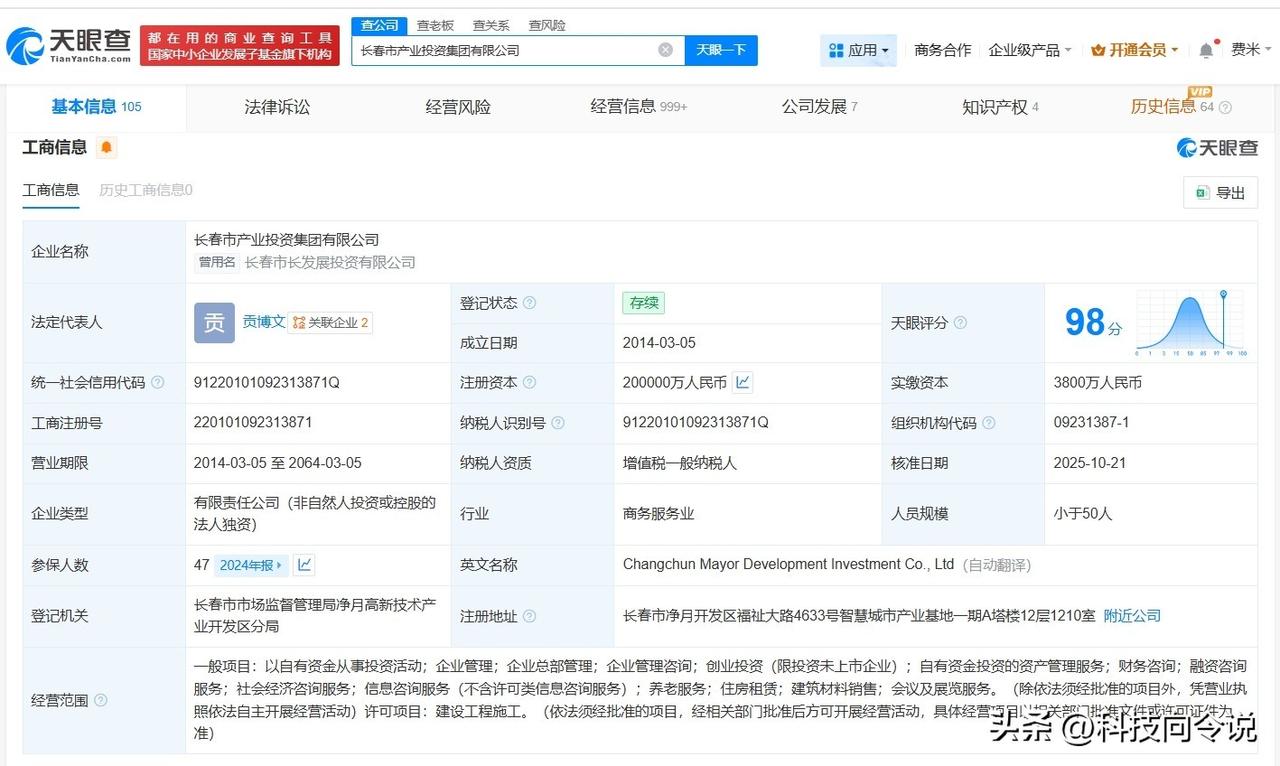The image size is (1280, 766).
Task: Open the trend chart icon beside 200000万人民币
Action: pos(743,382)
